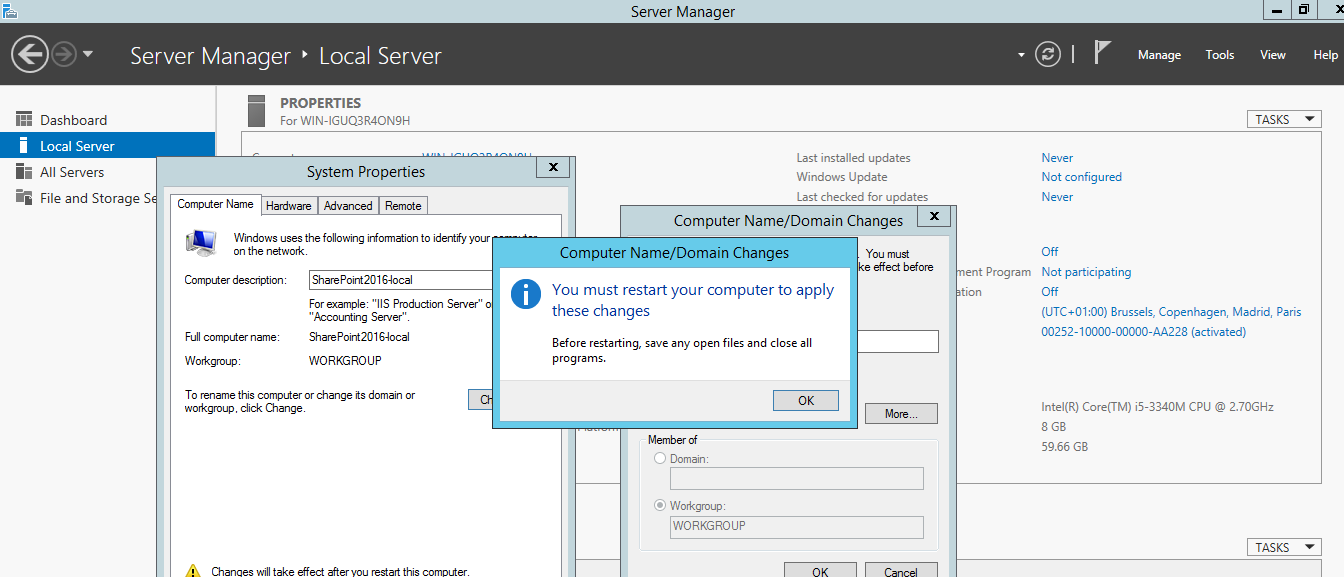Click the 8 GB memory value

tap(1052, 427)
